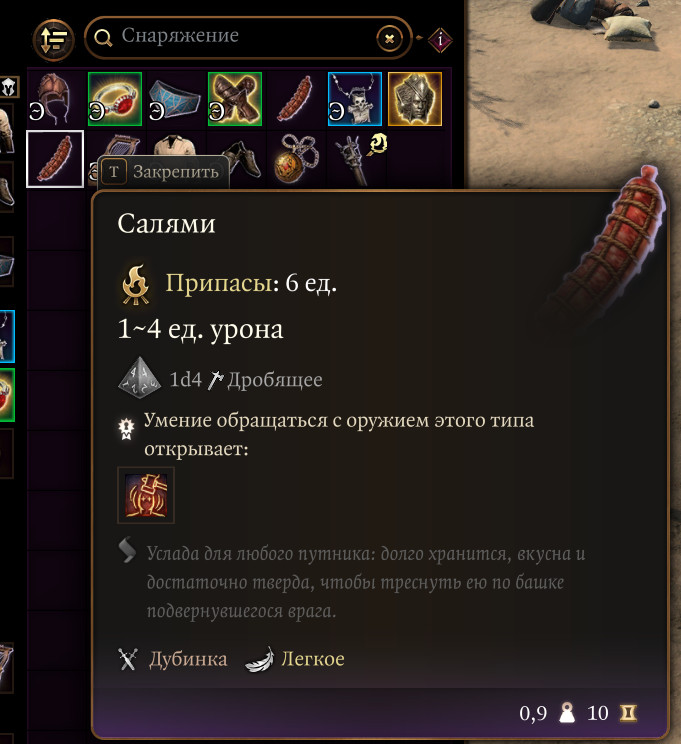
Task: Select the gold-bordered helmeted face mask
Action: (x=415, y=99)
